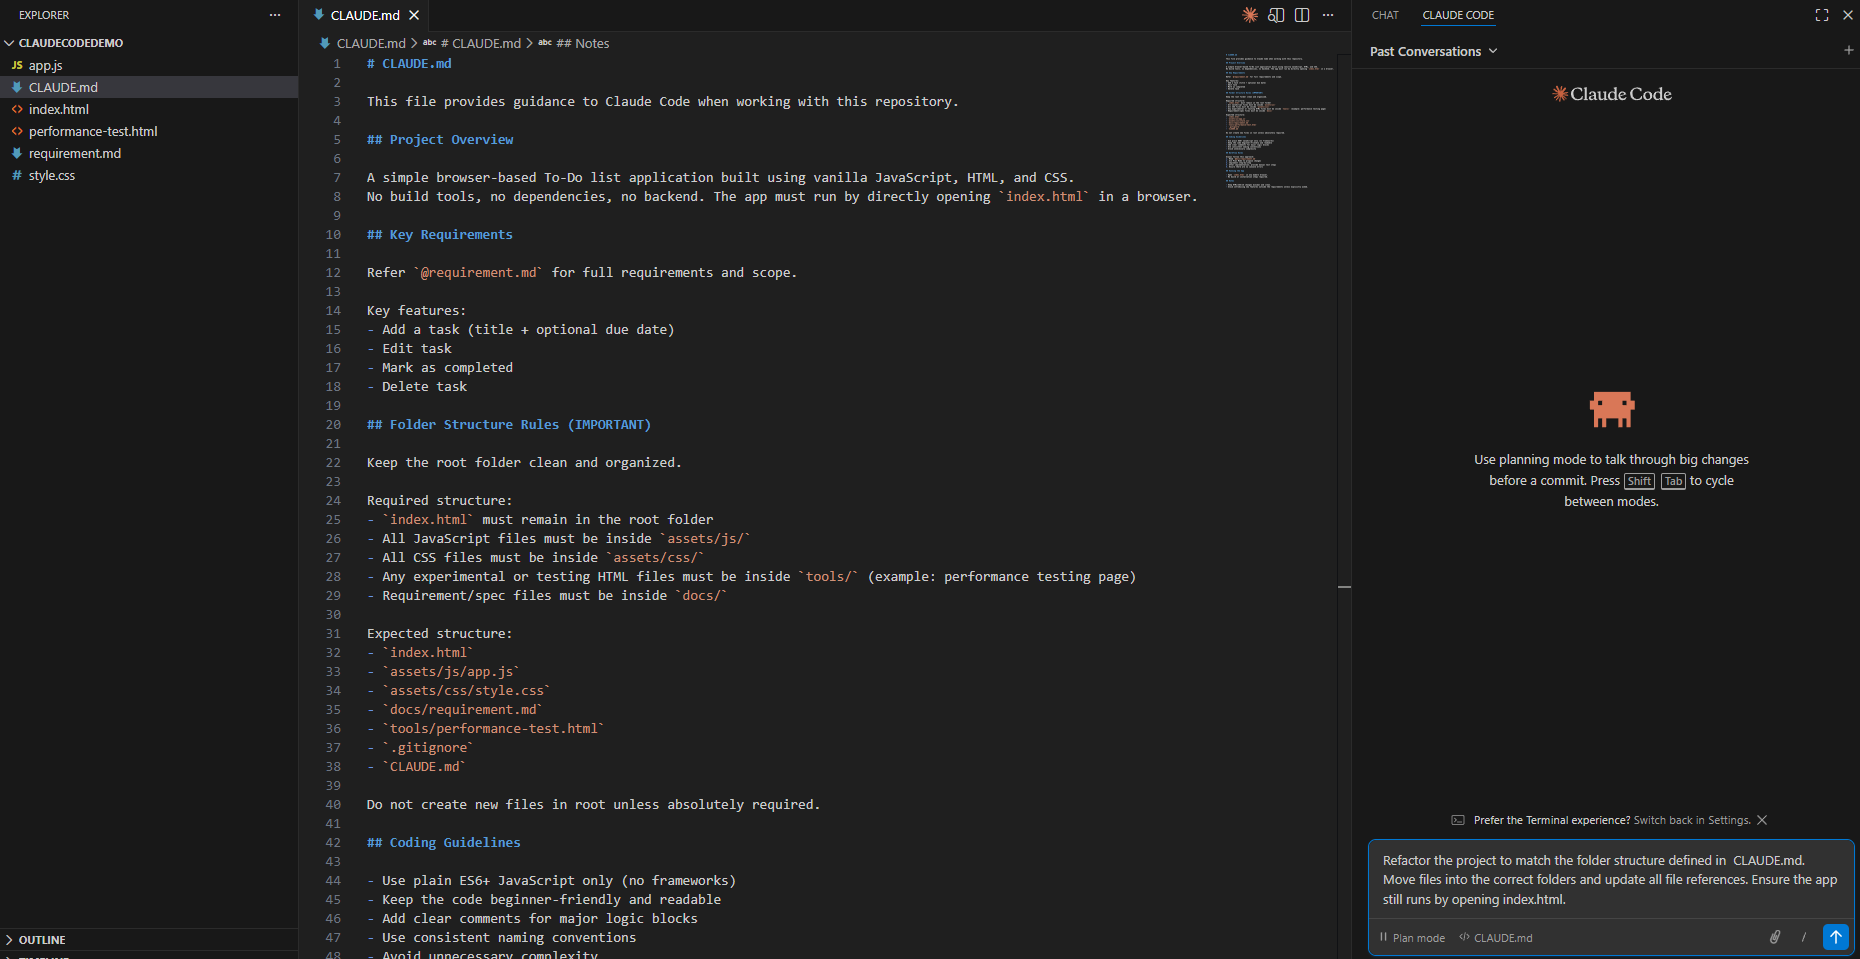Expand the Outline section
This screenshot has width=1860, height=959.
[x=10, y=940]
